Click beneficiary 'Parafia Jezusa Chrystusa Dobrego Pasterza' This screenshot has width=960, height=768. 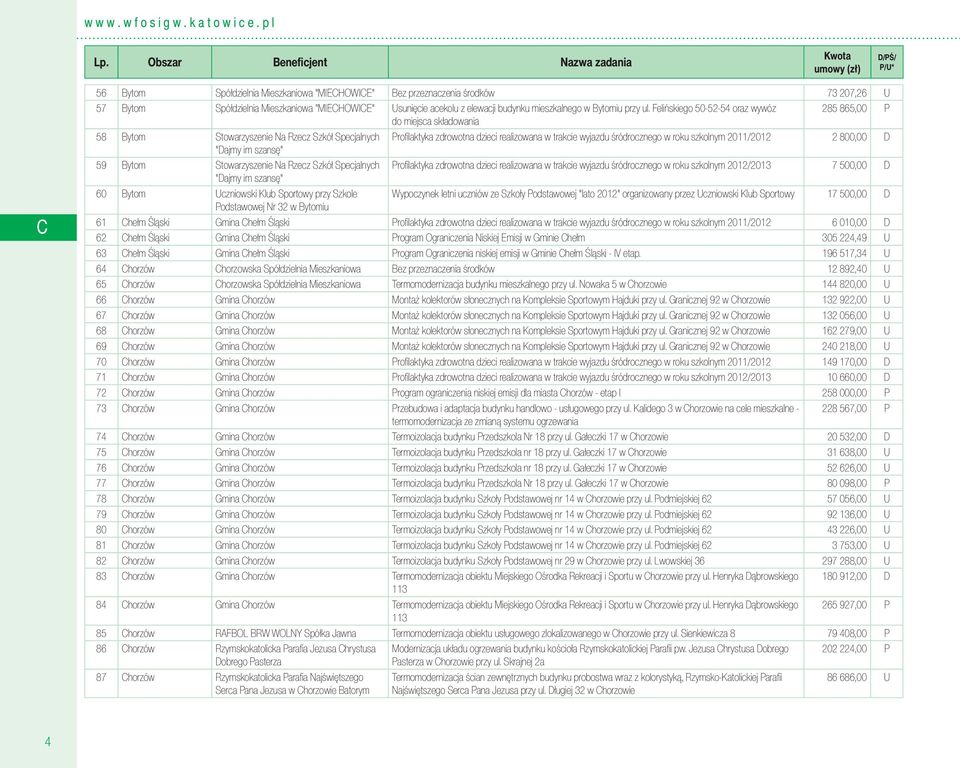(x=295, y=655)
